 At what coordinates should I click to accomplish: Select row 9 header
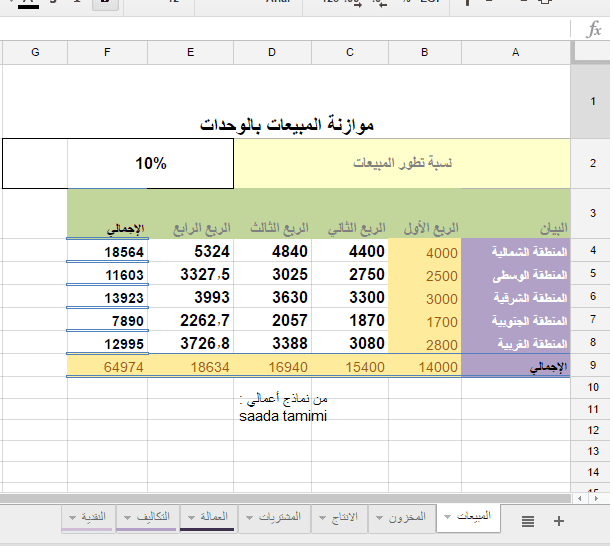click(592, 367)
